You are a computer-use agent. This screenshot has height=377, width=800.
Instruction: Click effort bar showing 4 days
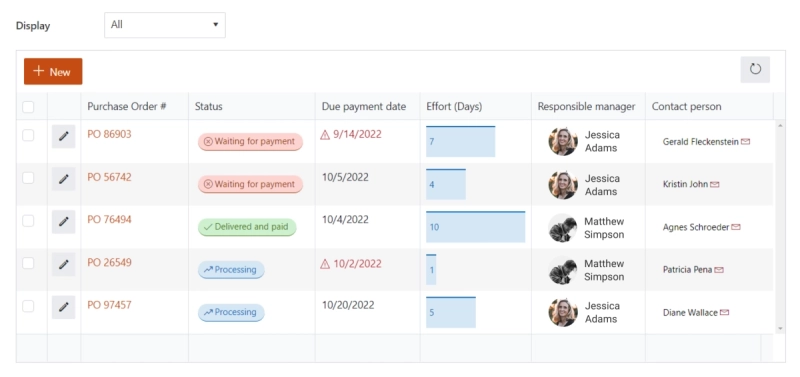pyautogui.click(x=446, y=184)
